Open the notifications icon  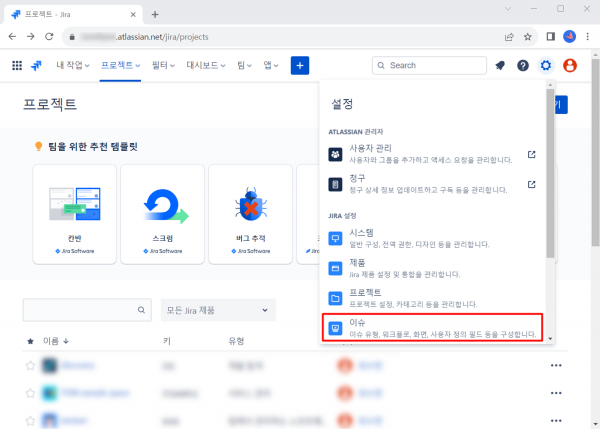500,65
